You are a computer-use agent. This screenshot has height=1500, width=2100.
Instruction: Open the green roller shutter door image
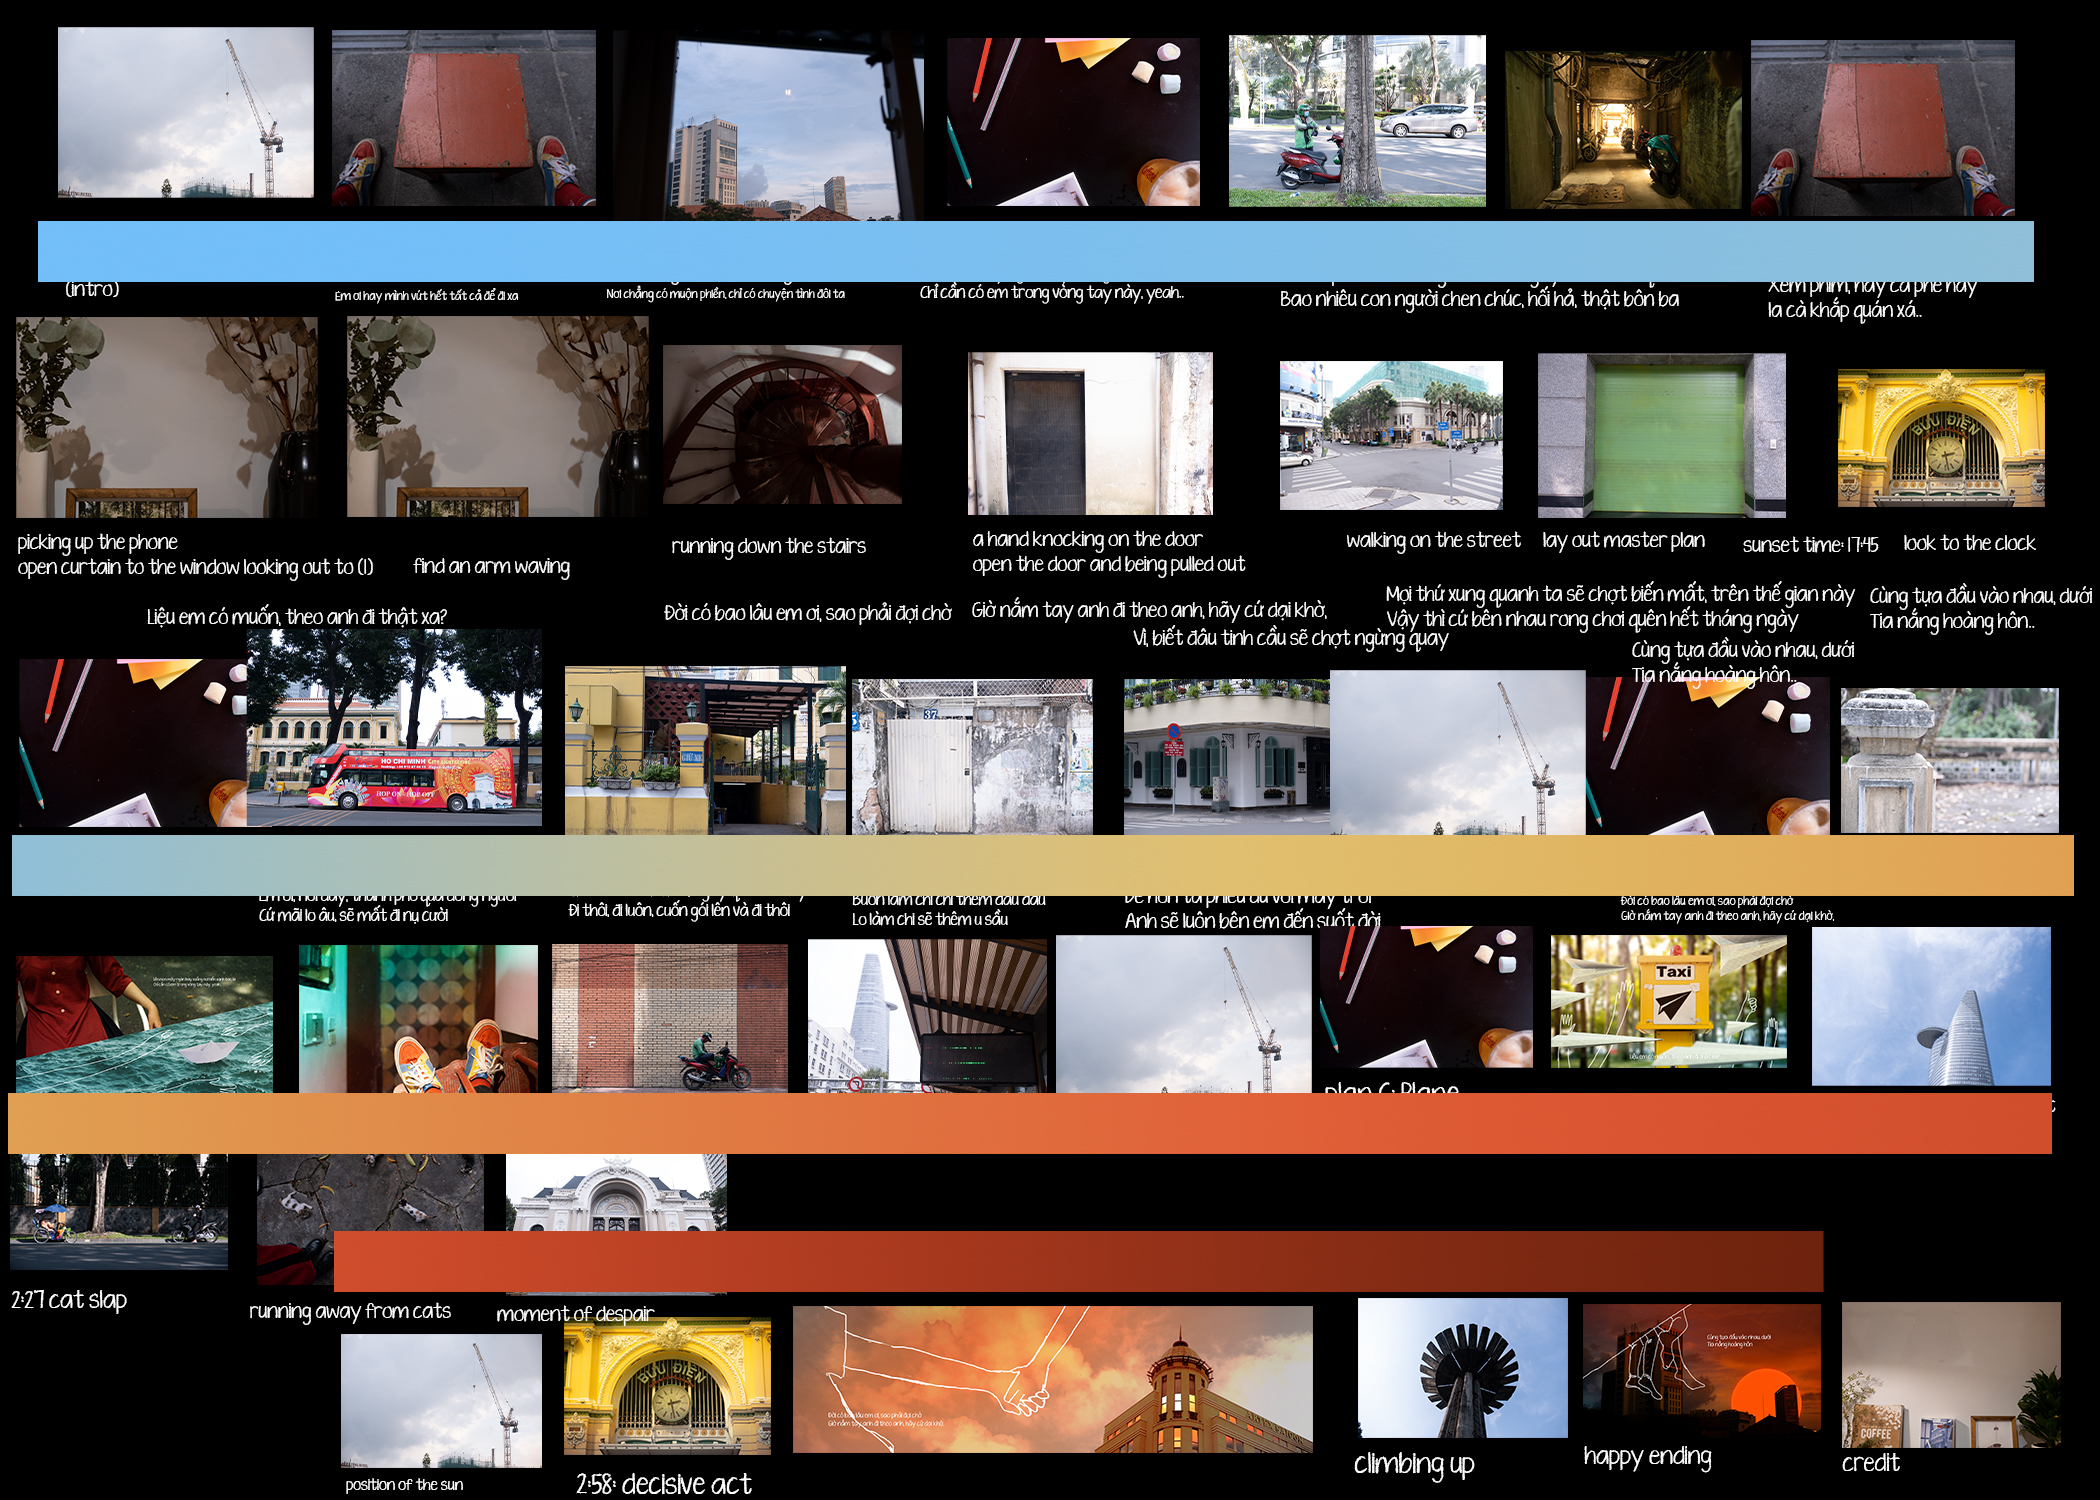(x=1661, y=435)
